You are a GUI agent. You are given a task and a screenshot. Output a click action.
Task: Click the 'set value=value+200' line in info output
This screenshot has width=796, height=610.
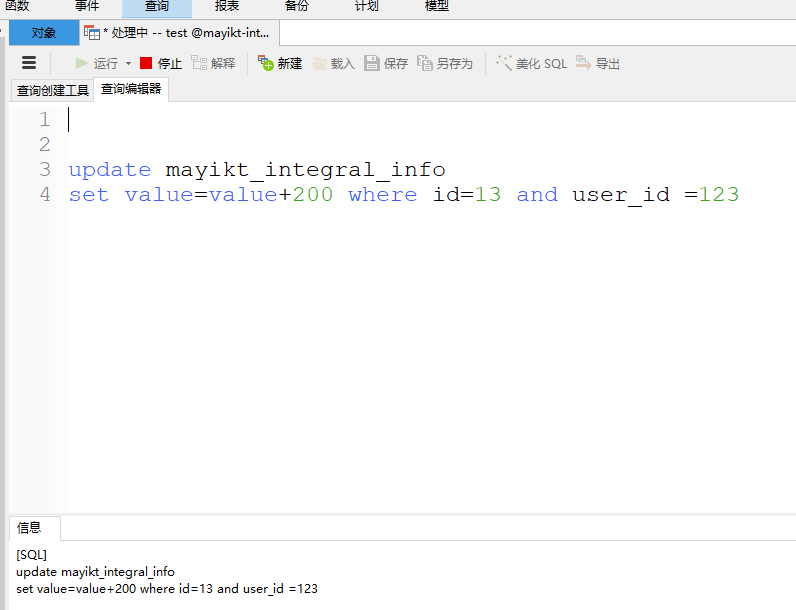point(167,589)
